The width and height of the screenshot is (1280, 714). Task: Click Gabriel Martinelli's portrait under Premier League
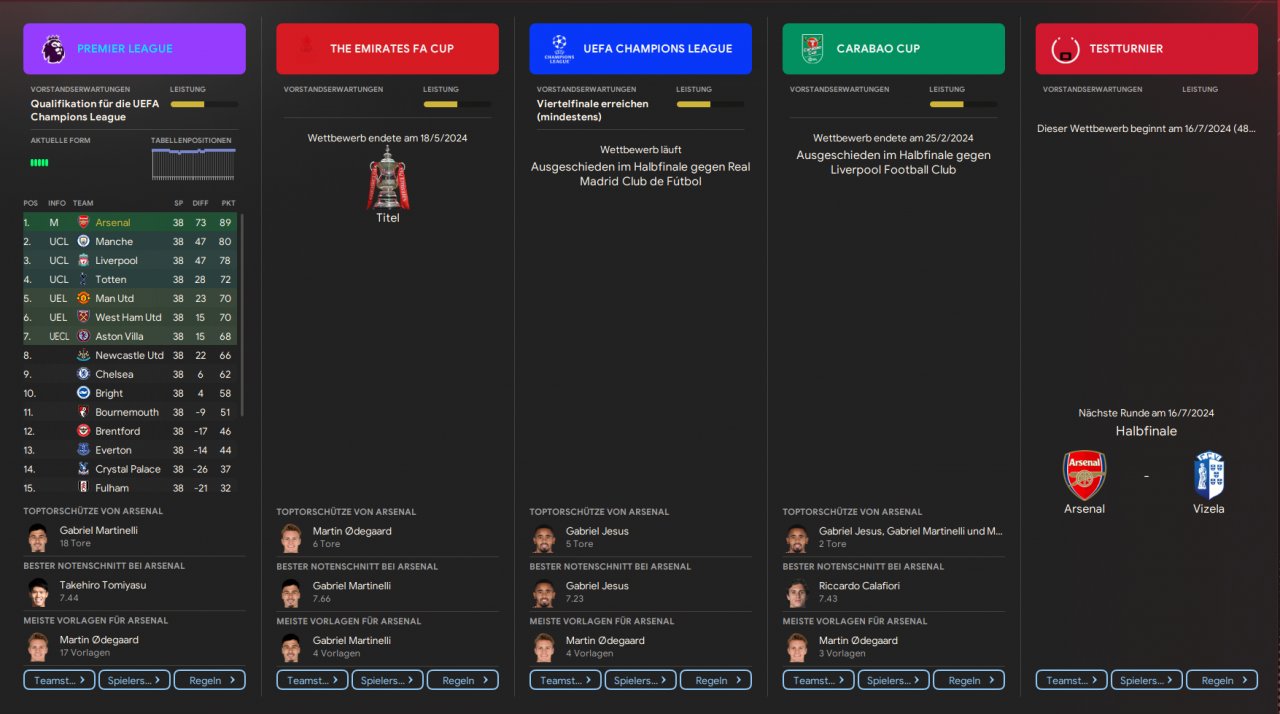click(38, 537)
